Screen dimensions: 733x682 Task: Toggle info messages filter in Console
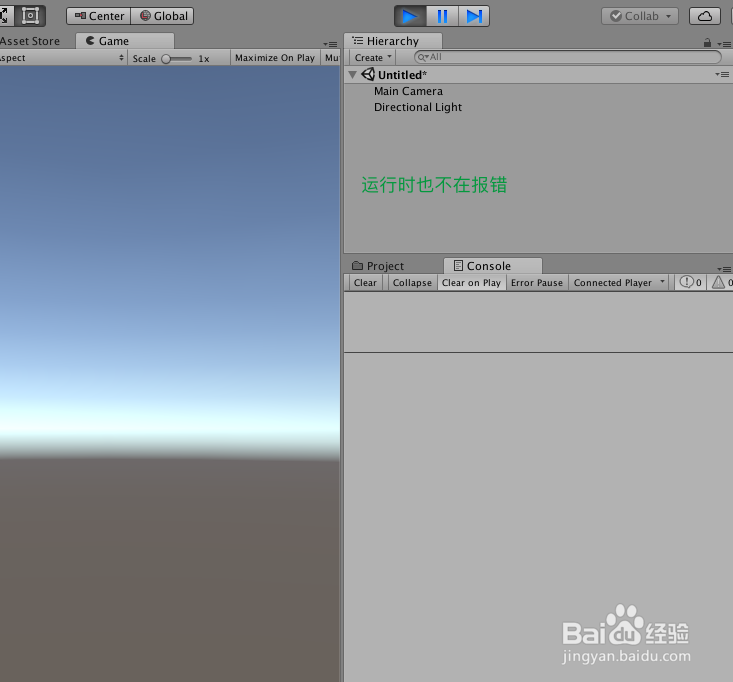[x=690, y=282]
